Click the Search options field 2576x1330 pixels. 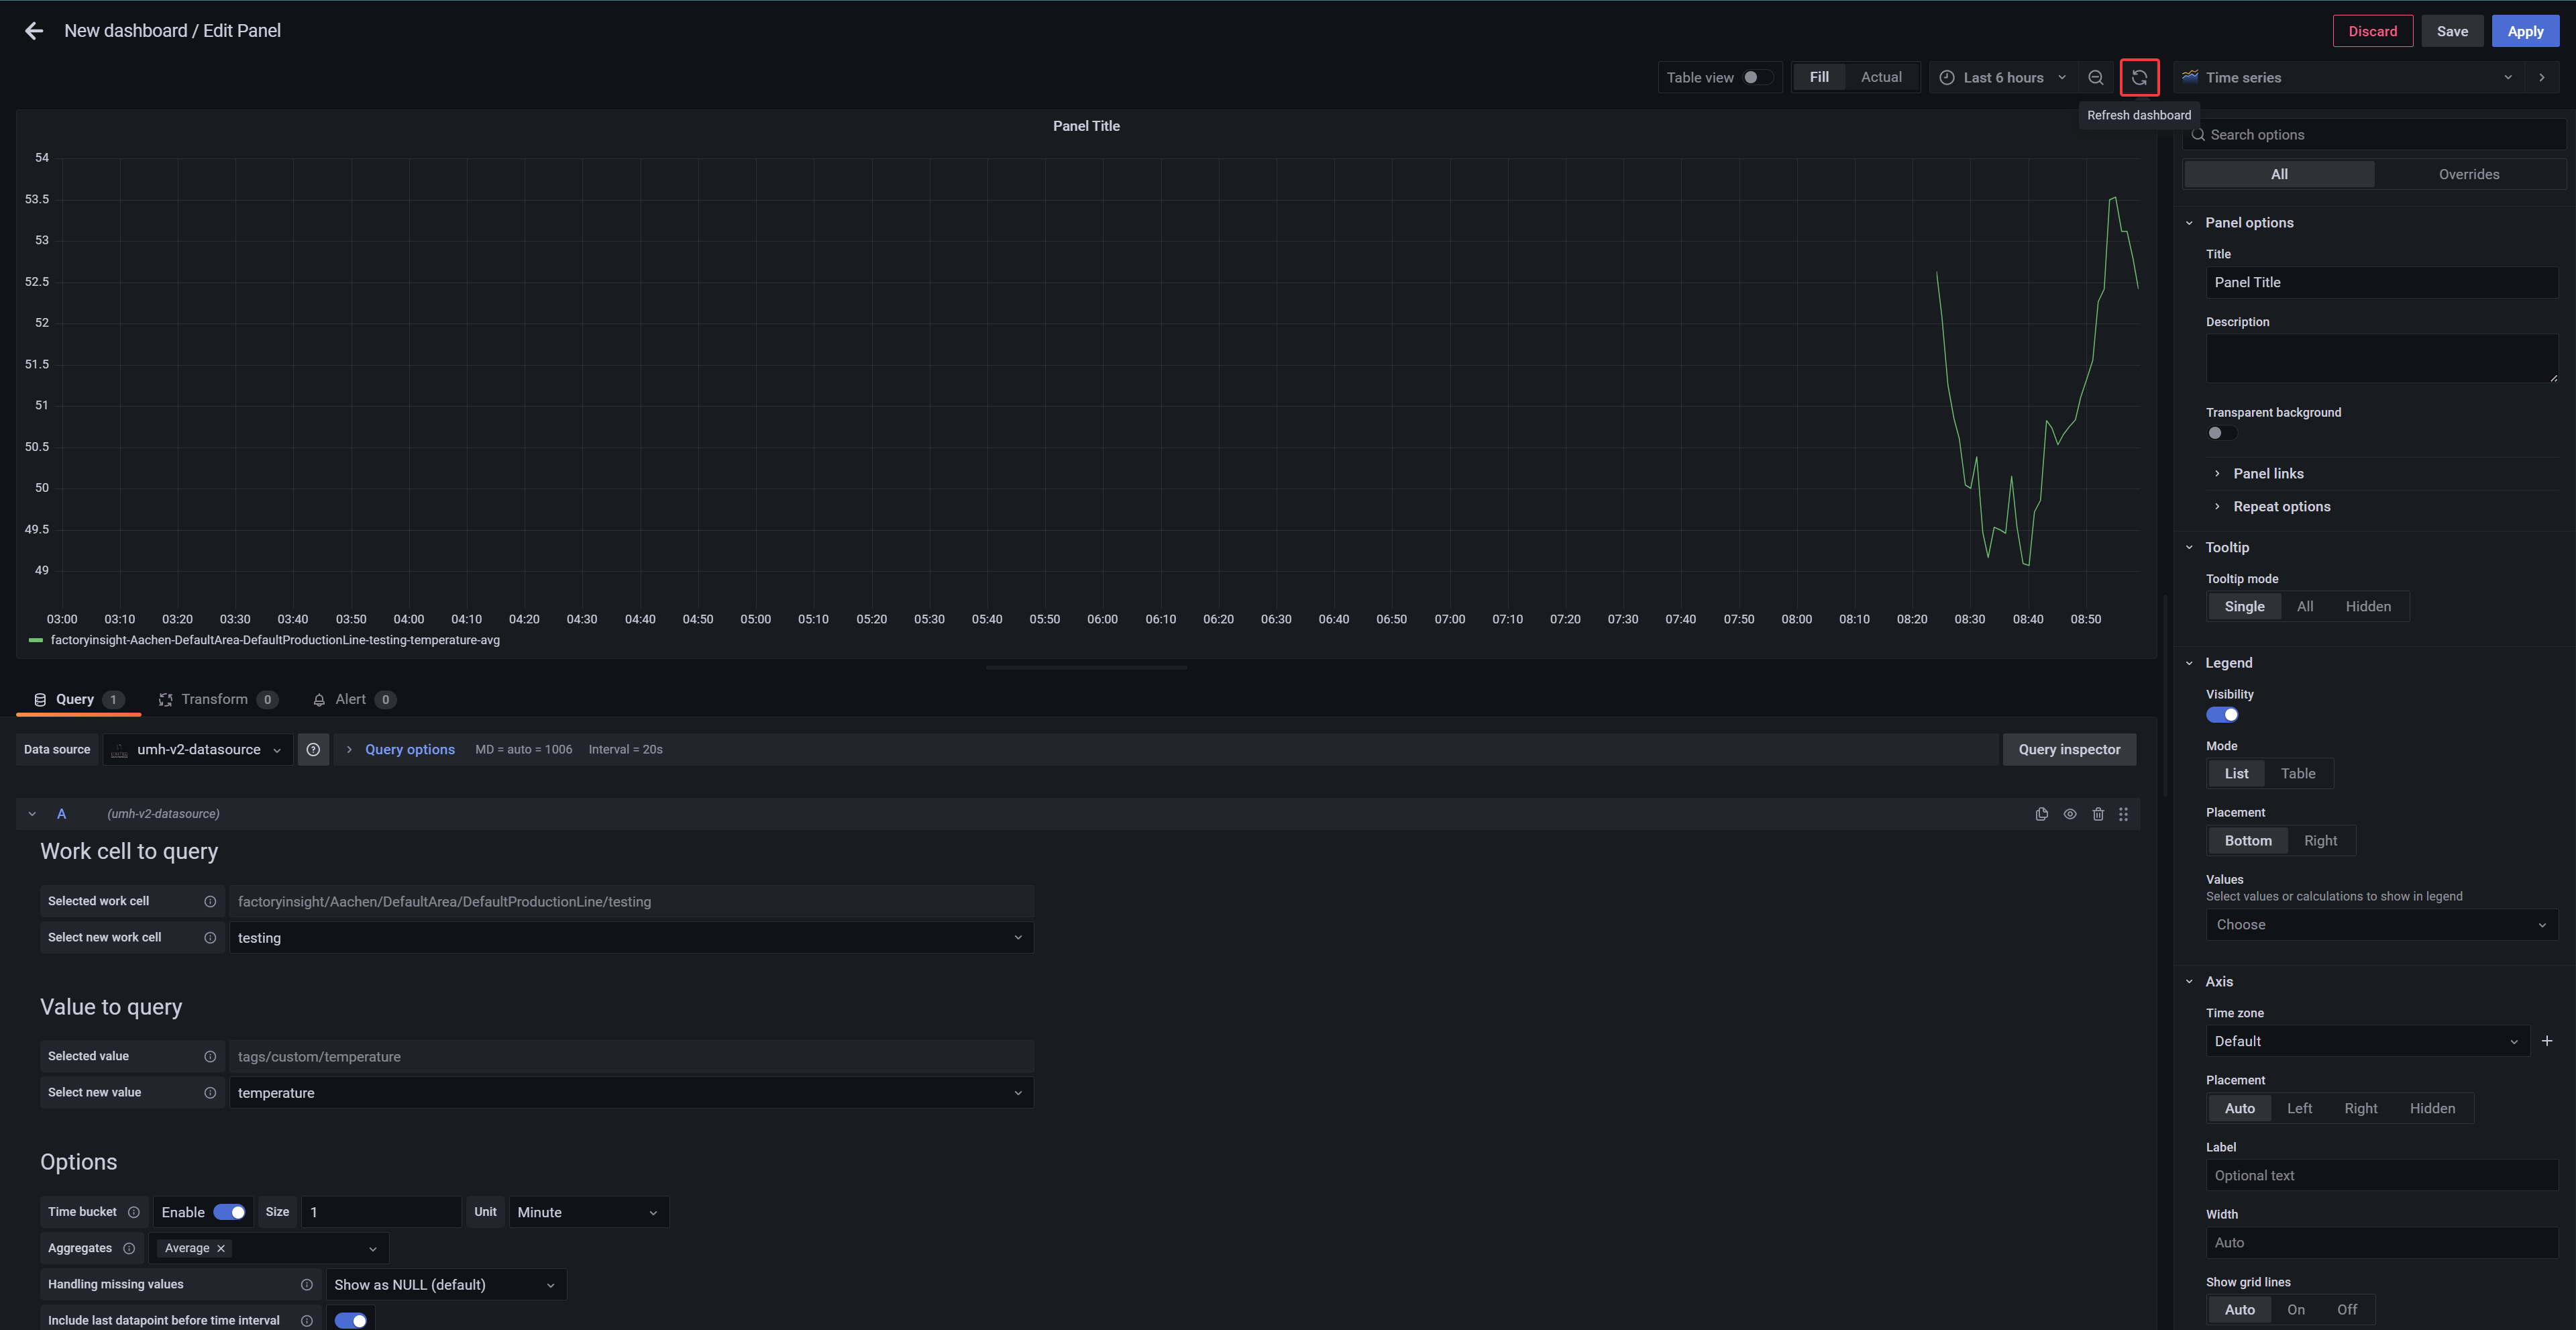(x=2373, y=135)
